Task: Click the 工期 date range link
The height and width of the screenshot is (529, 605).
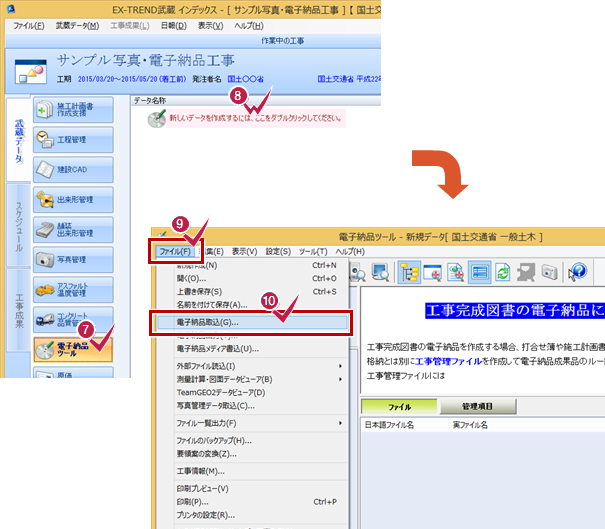Action: coord(132,79)
